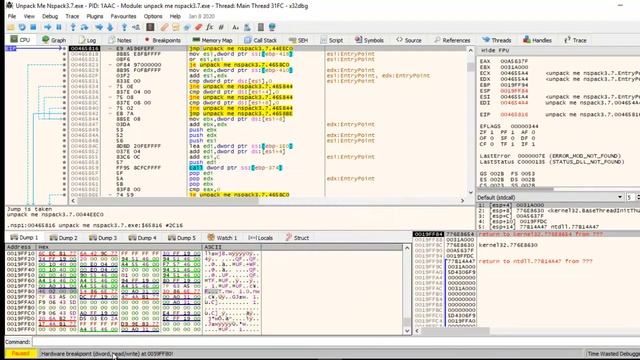Image resolution: width=640 pixels, height=360 pixels.
Task: Open the Labels tag toolbar icon
Action: [x=187, y=27]
